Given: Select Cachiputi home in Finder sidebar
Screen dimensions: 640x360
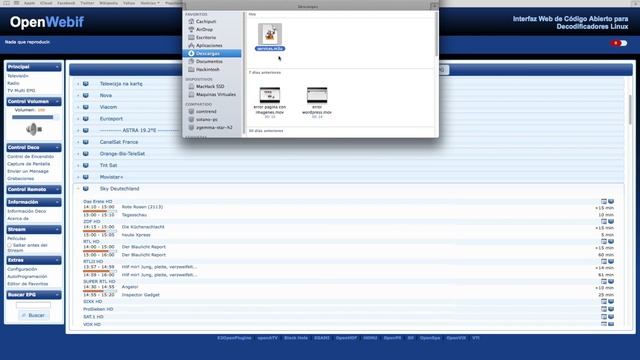Looking at the screenshot, I should pos(206,21).
